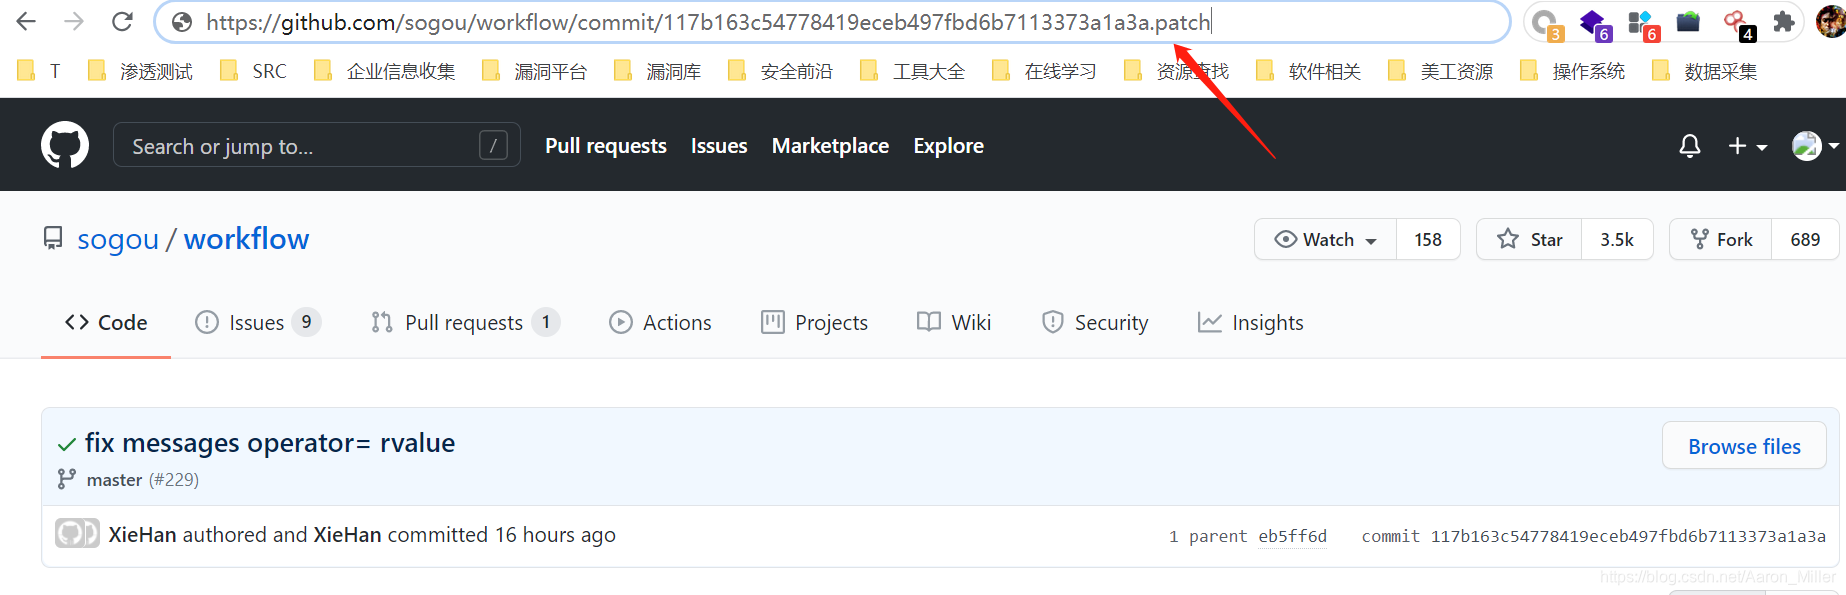Screen dimensions: 1846x595
Task: Select the Actions tab
Action: tap(660, 322)
